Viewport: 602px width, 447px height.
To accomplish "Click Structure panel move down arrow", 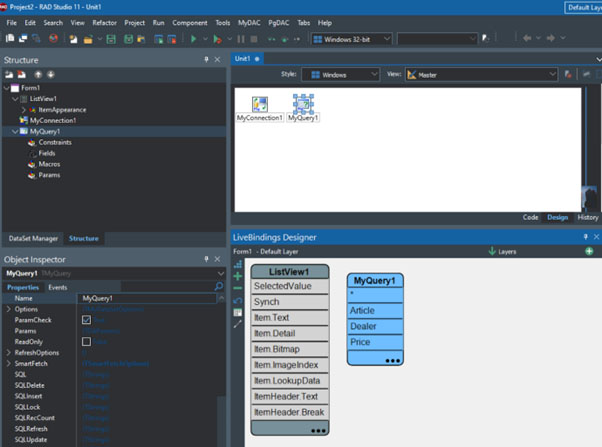I will pos(51,74).
